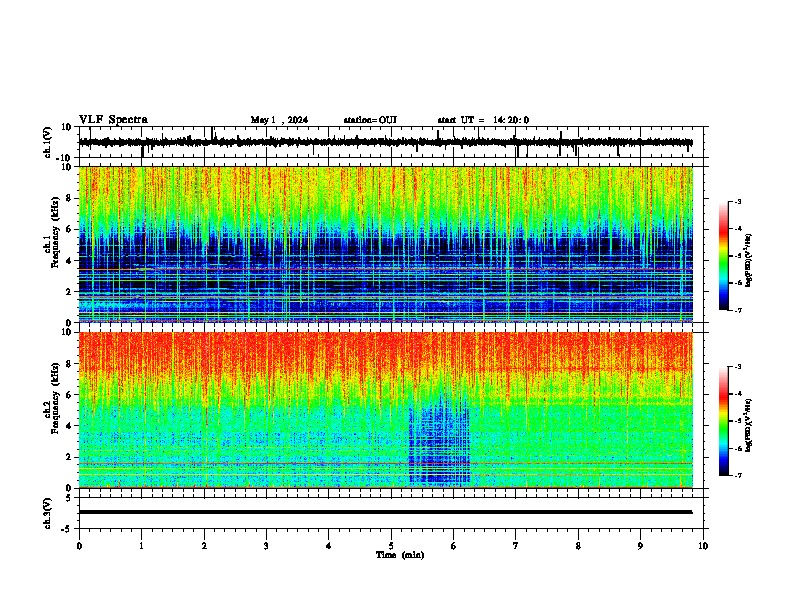Click time axis tick label "1"
This screenshot has width=792, height=612.
pyautogui.click(x=141, y=546)
